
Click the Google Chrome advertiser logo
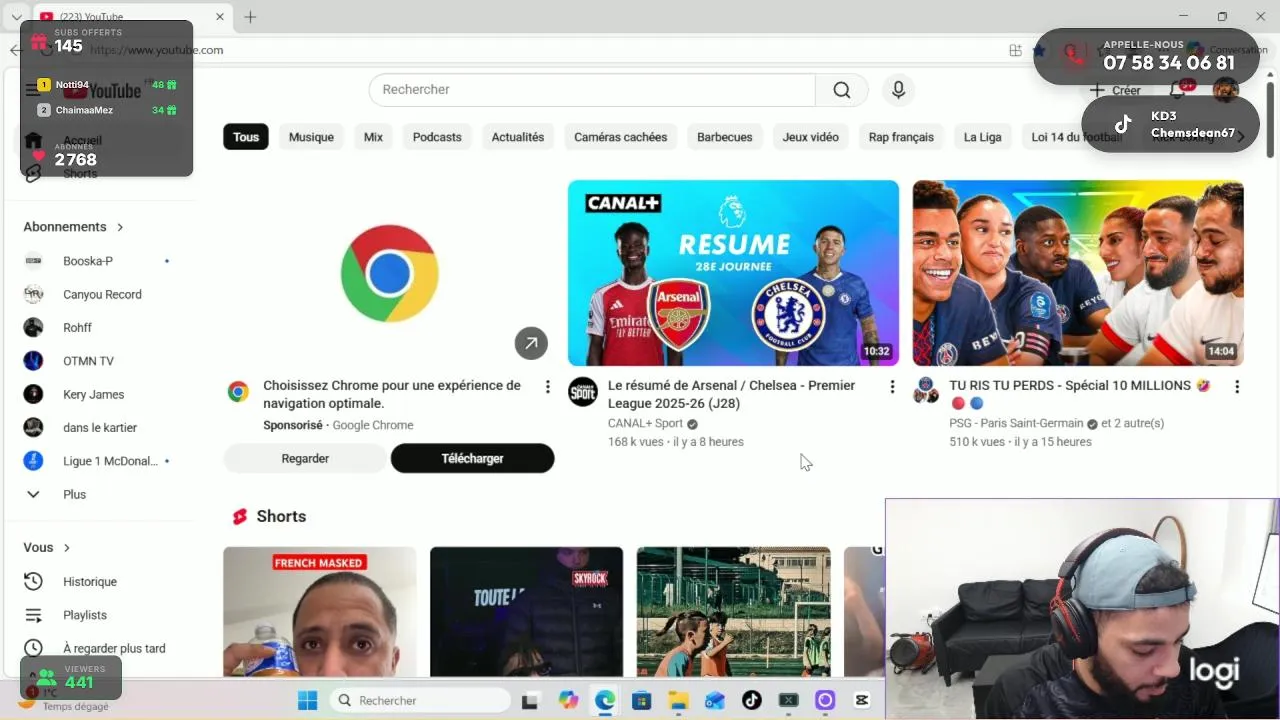[x=238, y=392]
